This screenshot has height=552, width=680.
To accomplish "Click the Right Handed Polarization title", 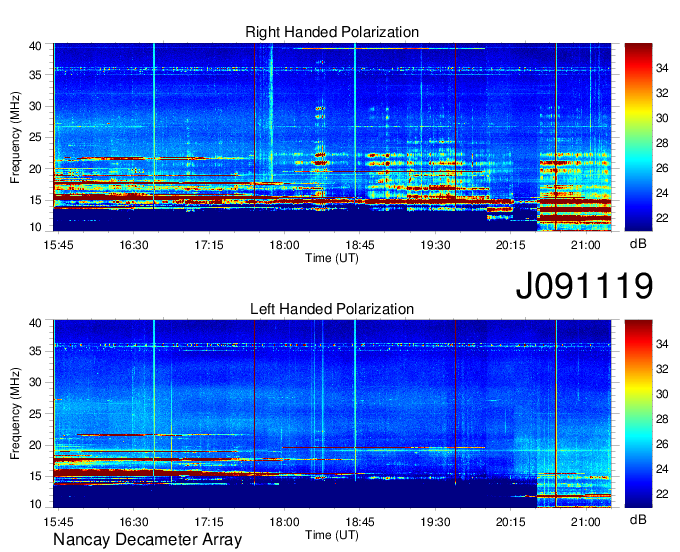I will (x=332, y=32).
